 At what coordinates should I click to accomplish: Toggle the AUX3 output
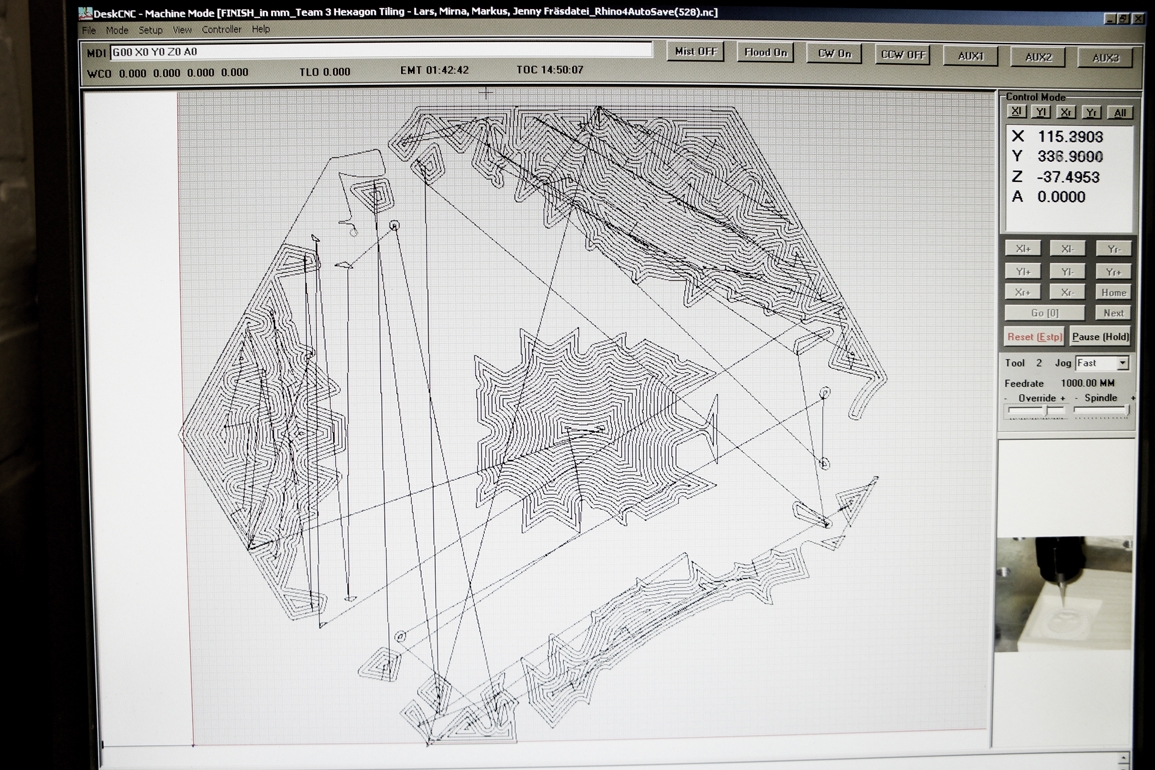tap(1105, 57)
